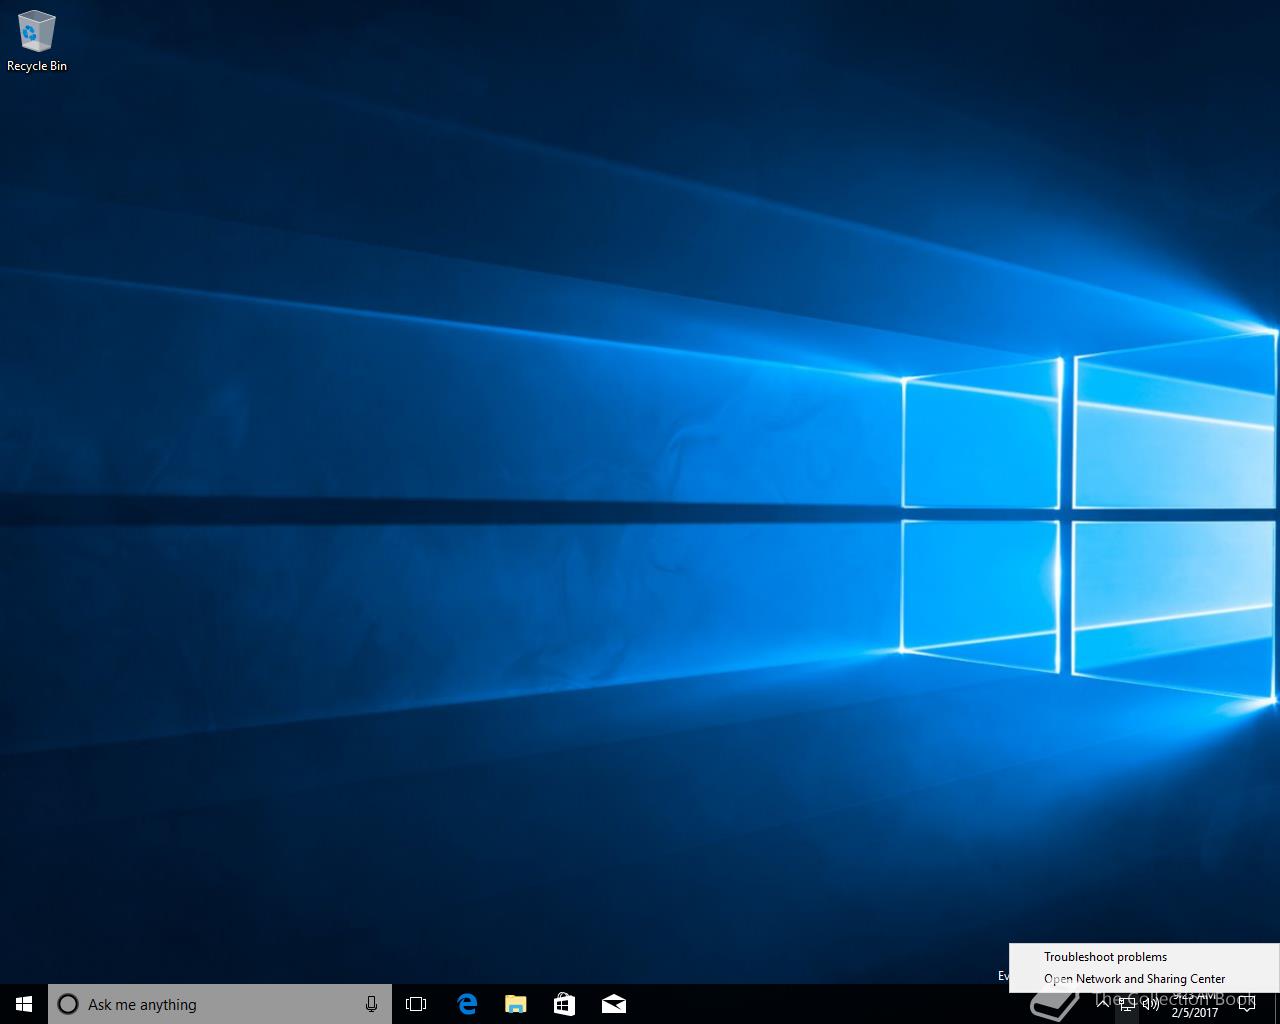Viewport: 1280px width, 1024px height.
Task: Open the Action Center notifications icon
Action: pos(1246,1004)
